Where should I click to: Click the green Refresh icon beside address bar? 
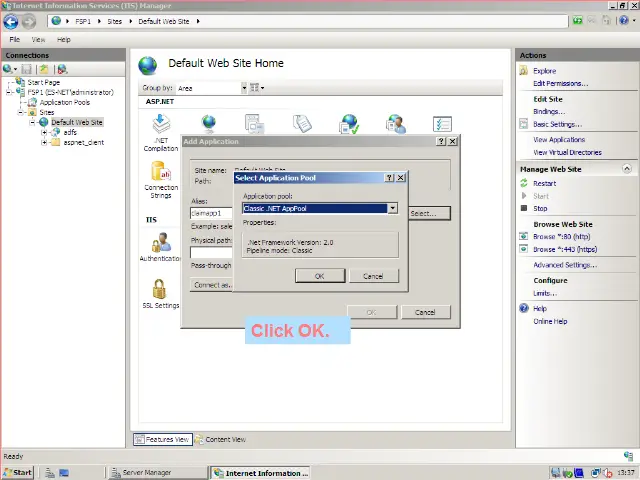click(x=577, y=20)
